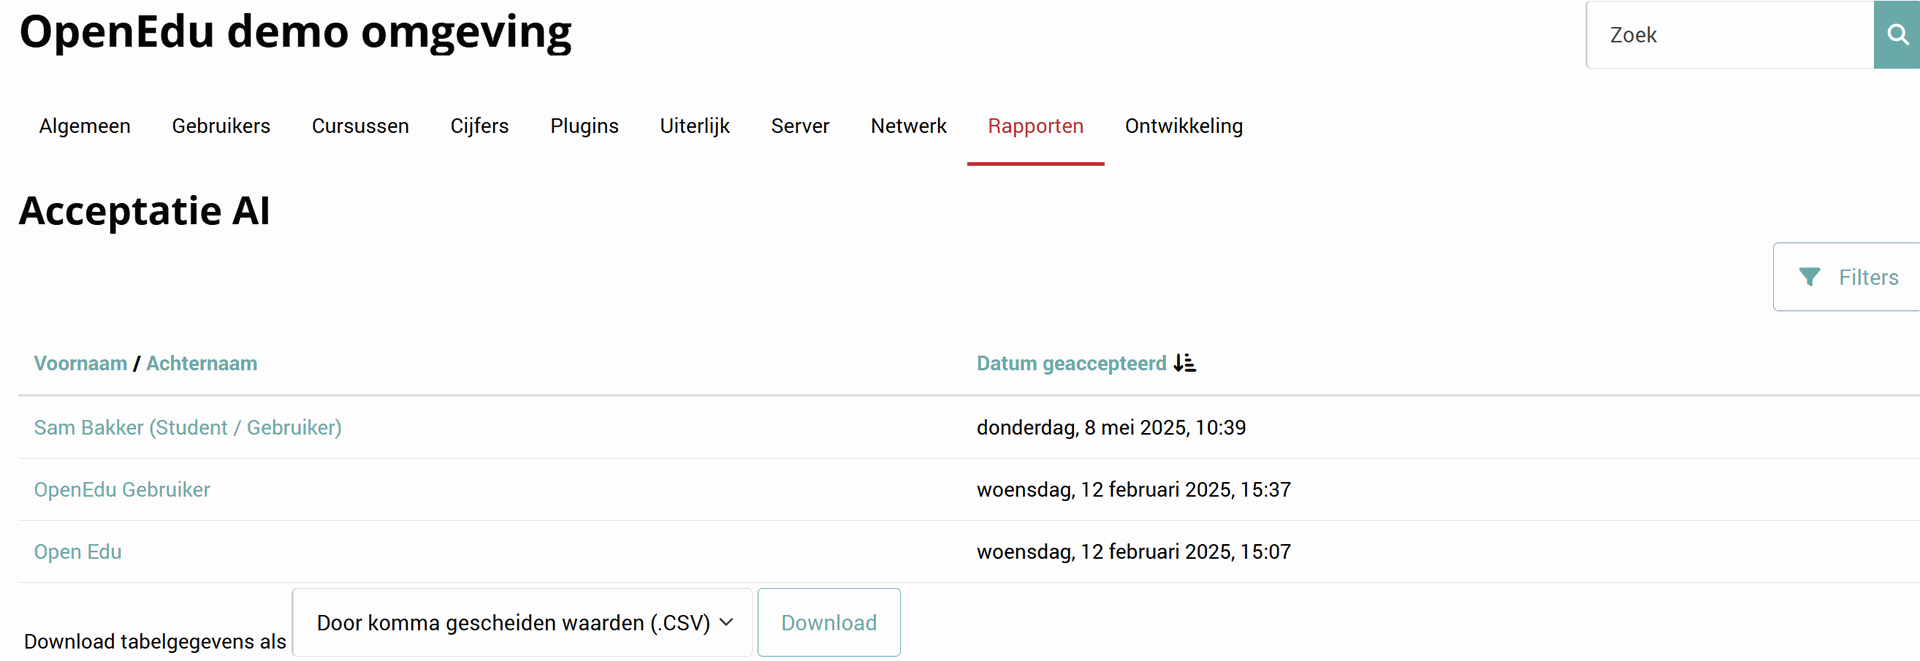Click the descending sort icon

(1185, 363)
